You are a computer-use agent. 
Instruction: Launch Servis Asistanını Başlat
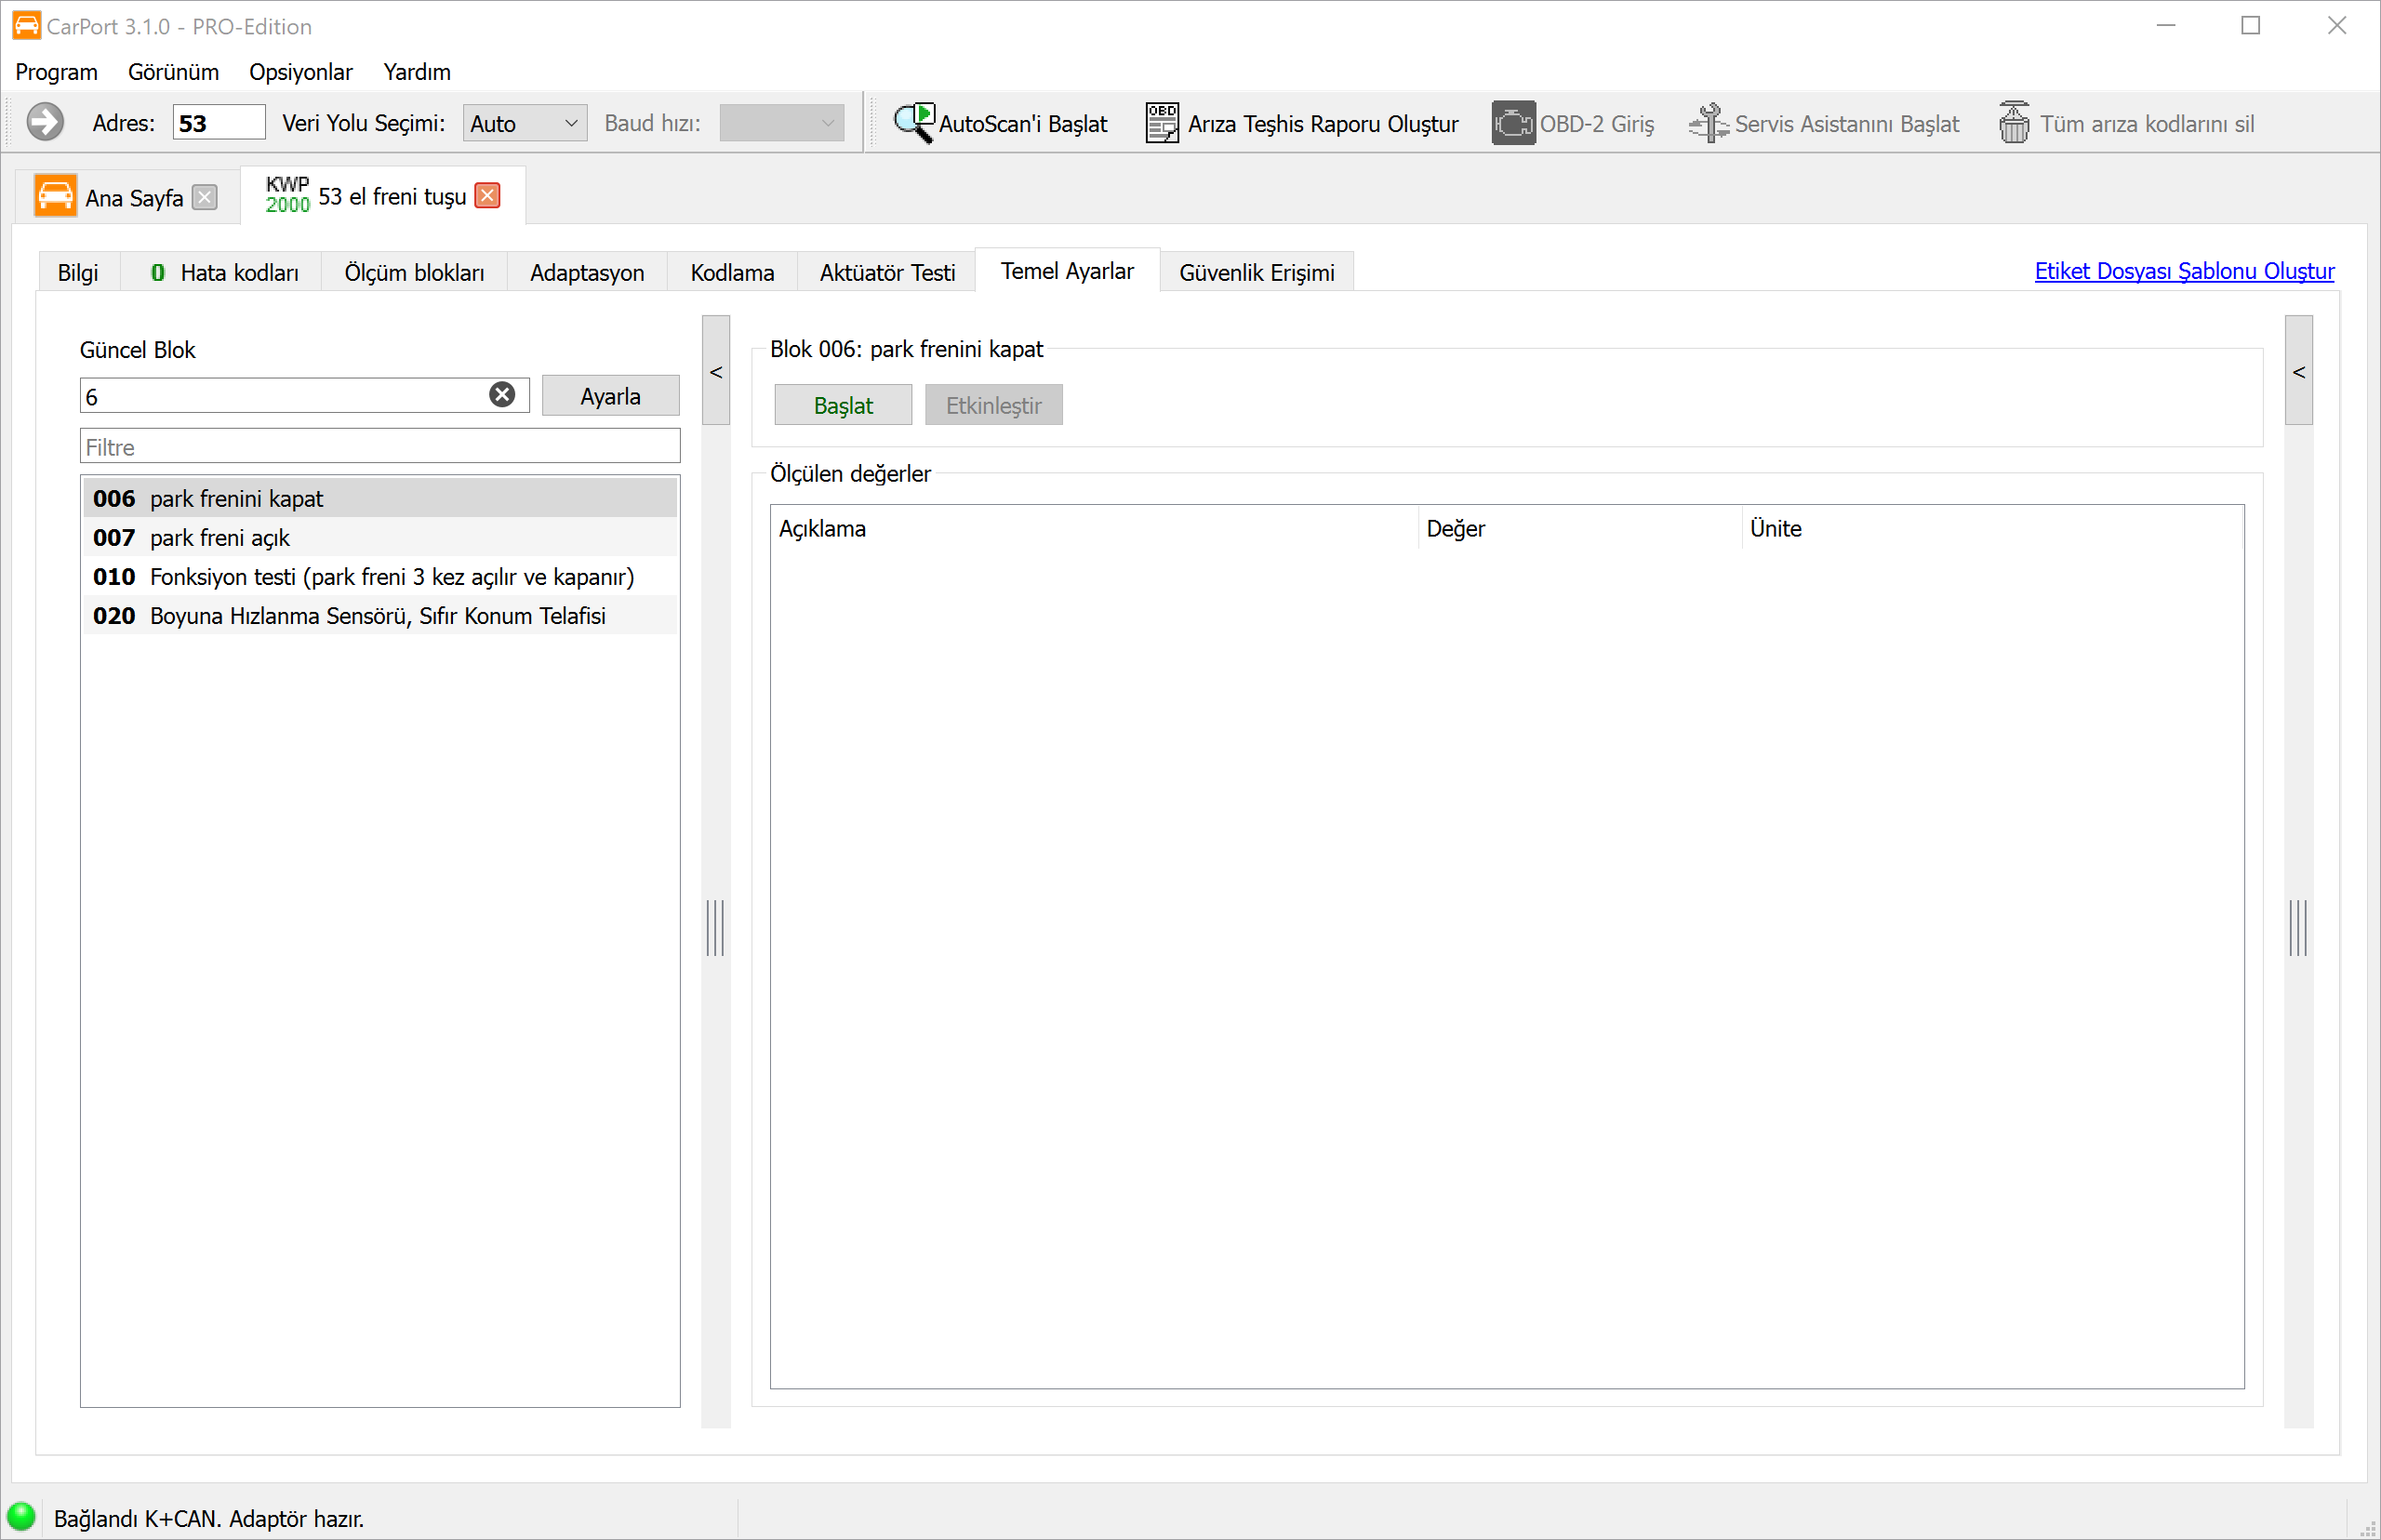coord(1824,123)
